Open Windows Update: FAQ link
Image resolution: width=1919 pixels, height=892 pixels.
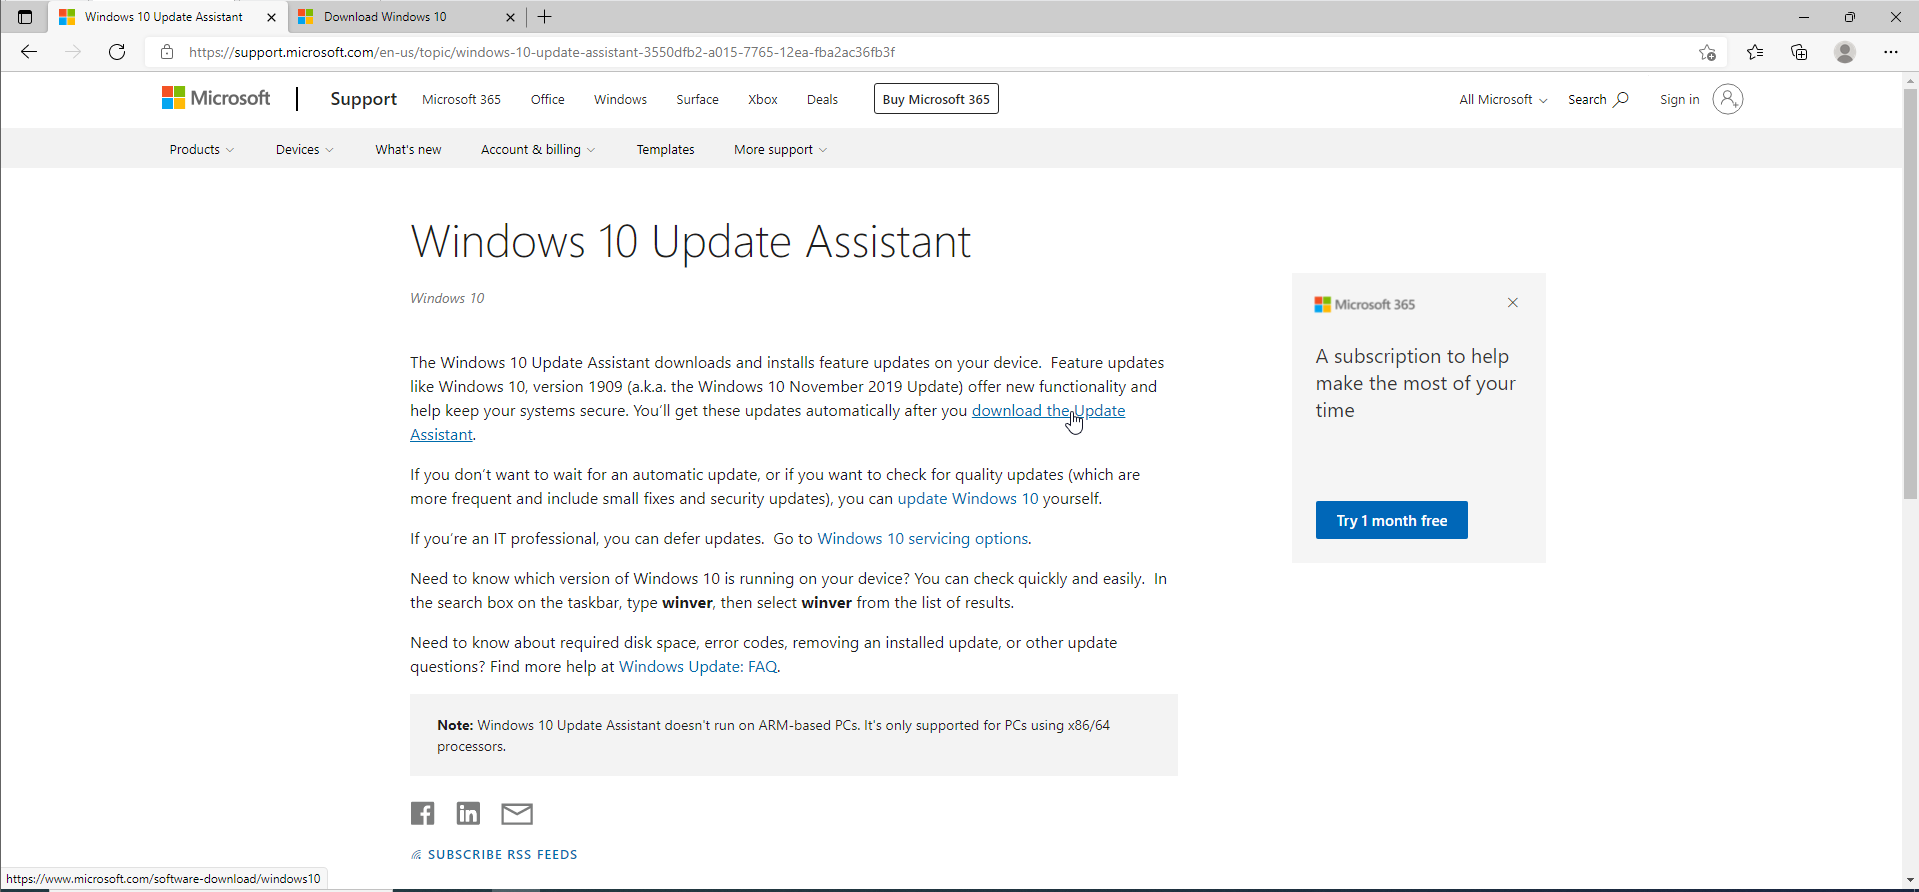698,666
